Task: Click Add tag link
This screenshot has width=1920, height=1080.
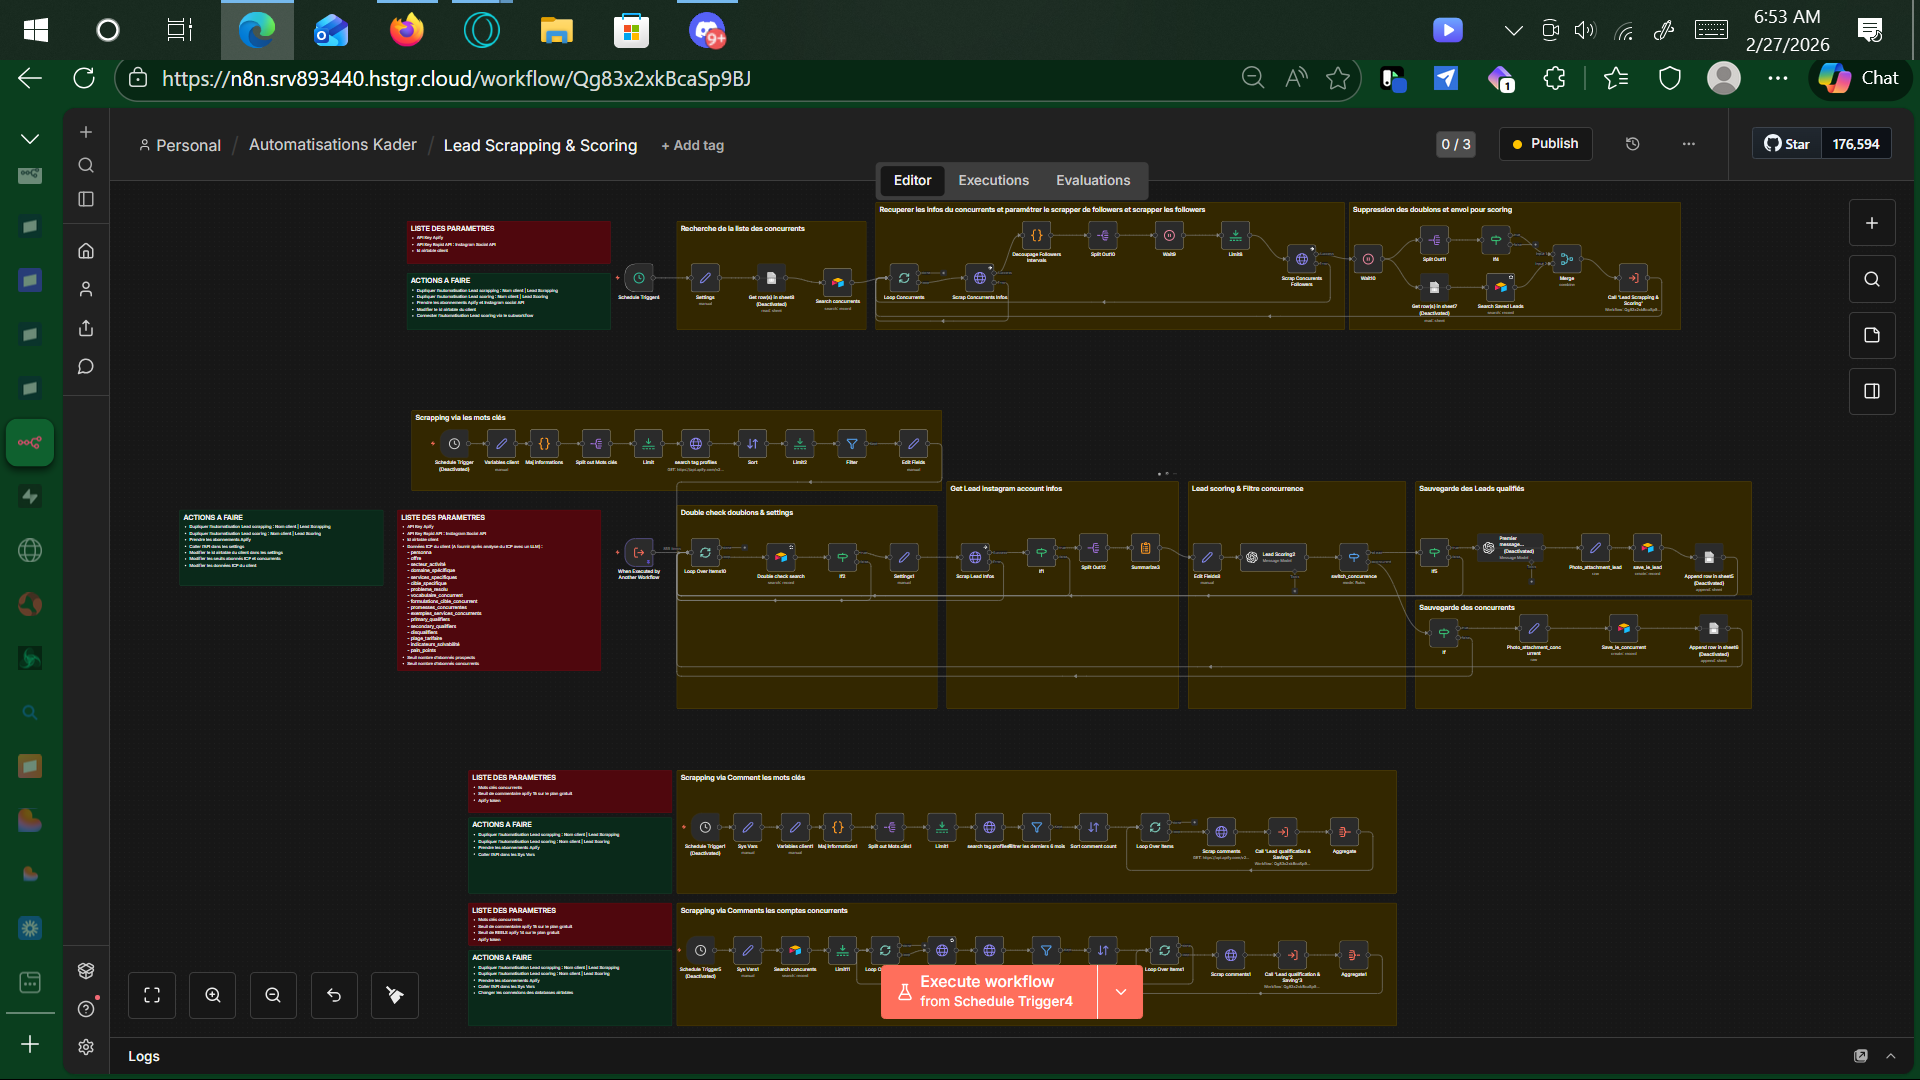Action: [693, 146]
